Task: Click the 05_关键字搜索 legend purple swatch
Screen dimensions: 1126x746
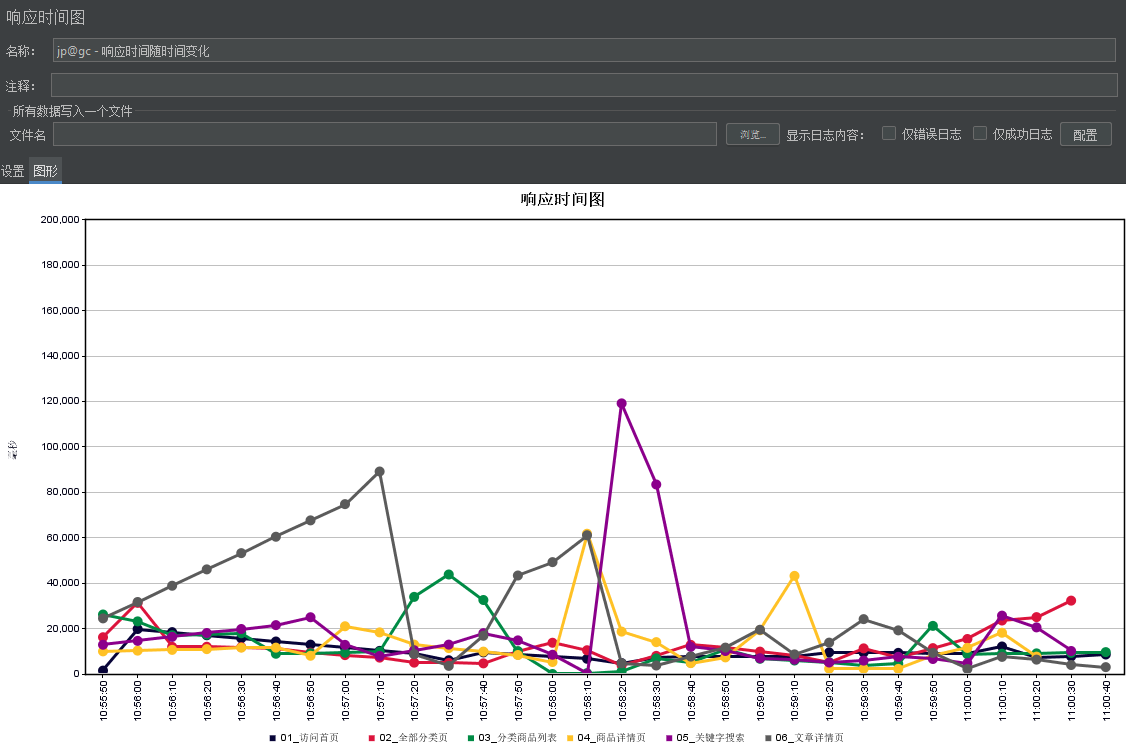Action: (669, 737)
